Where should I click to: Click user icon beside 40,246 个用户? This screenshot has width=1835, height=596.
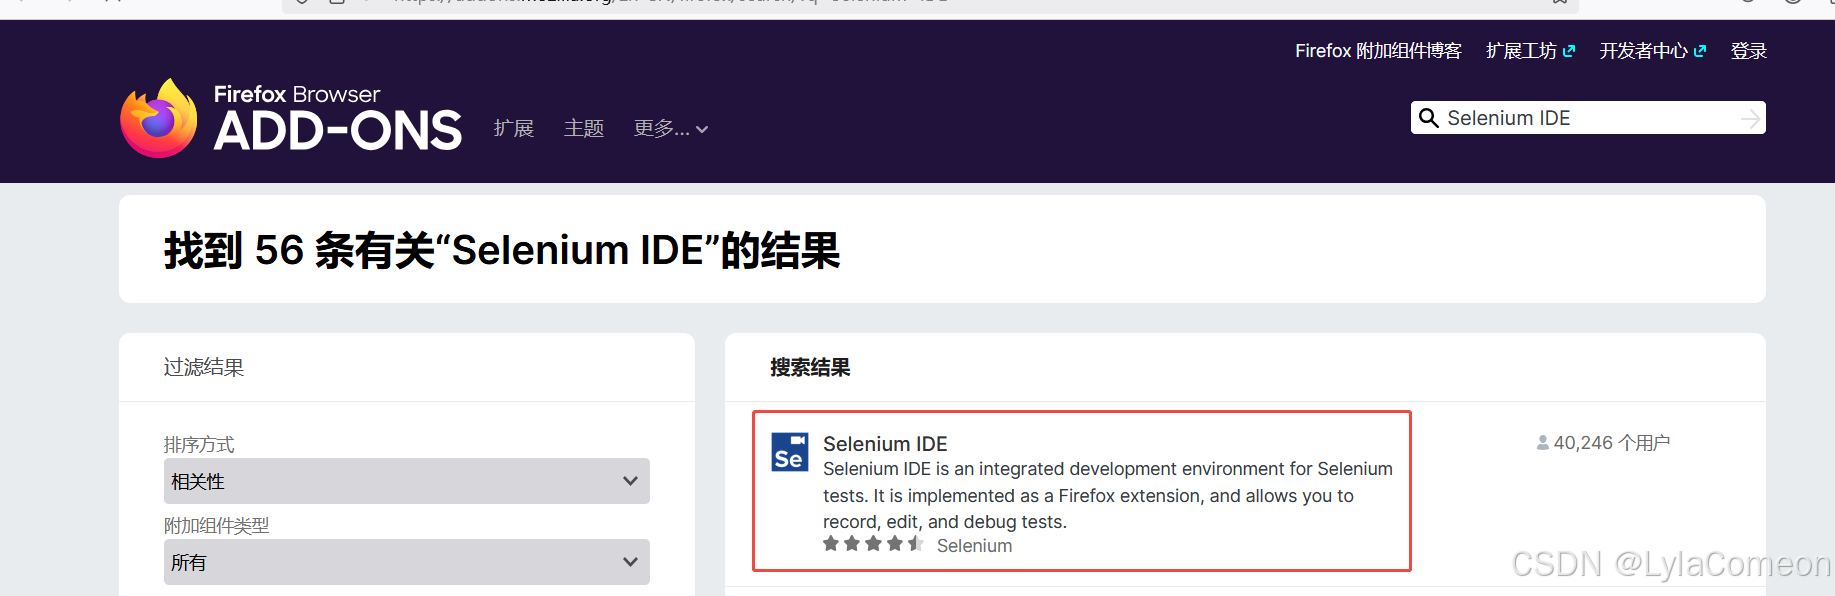(1543, 442)
